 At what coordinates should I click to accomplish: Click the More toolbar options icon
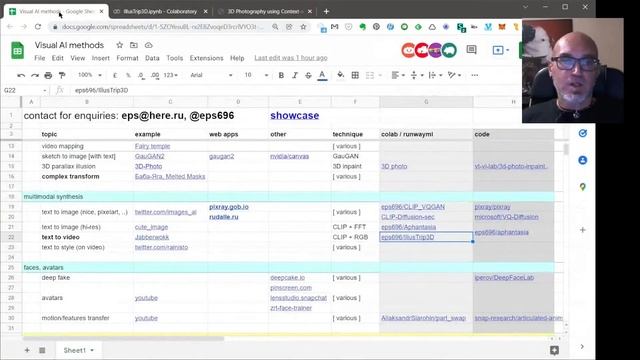click(474, 75)
